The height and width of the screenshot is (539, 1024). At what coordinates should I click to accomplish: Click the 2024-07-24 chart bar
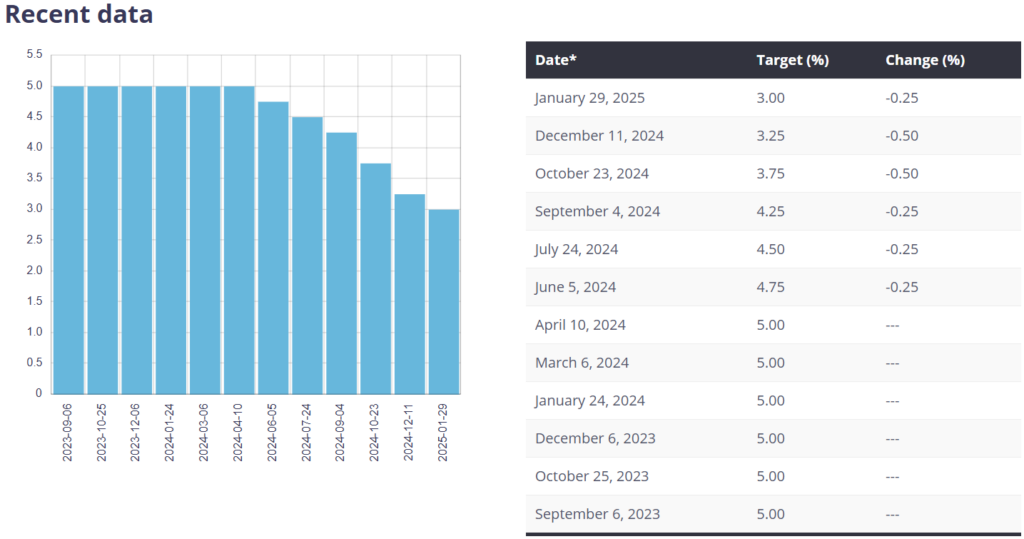pos(307,255)
